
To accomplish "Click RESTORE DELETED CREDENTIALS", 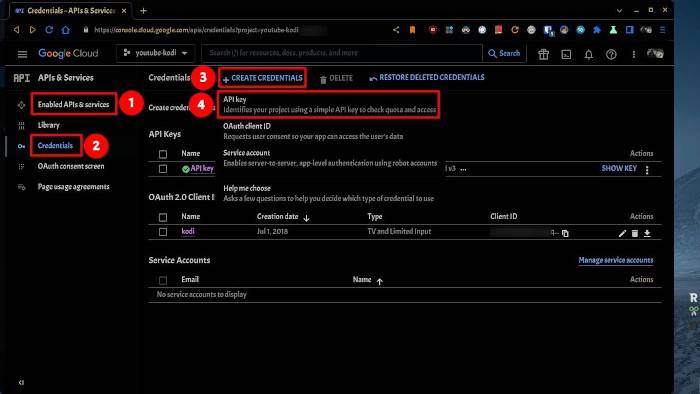I will pyautogui.click(x=427, y=78).
